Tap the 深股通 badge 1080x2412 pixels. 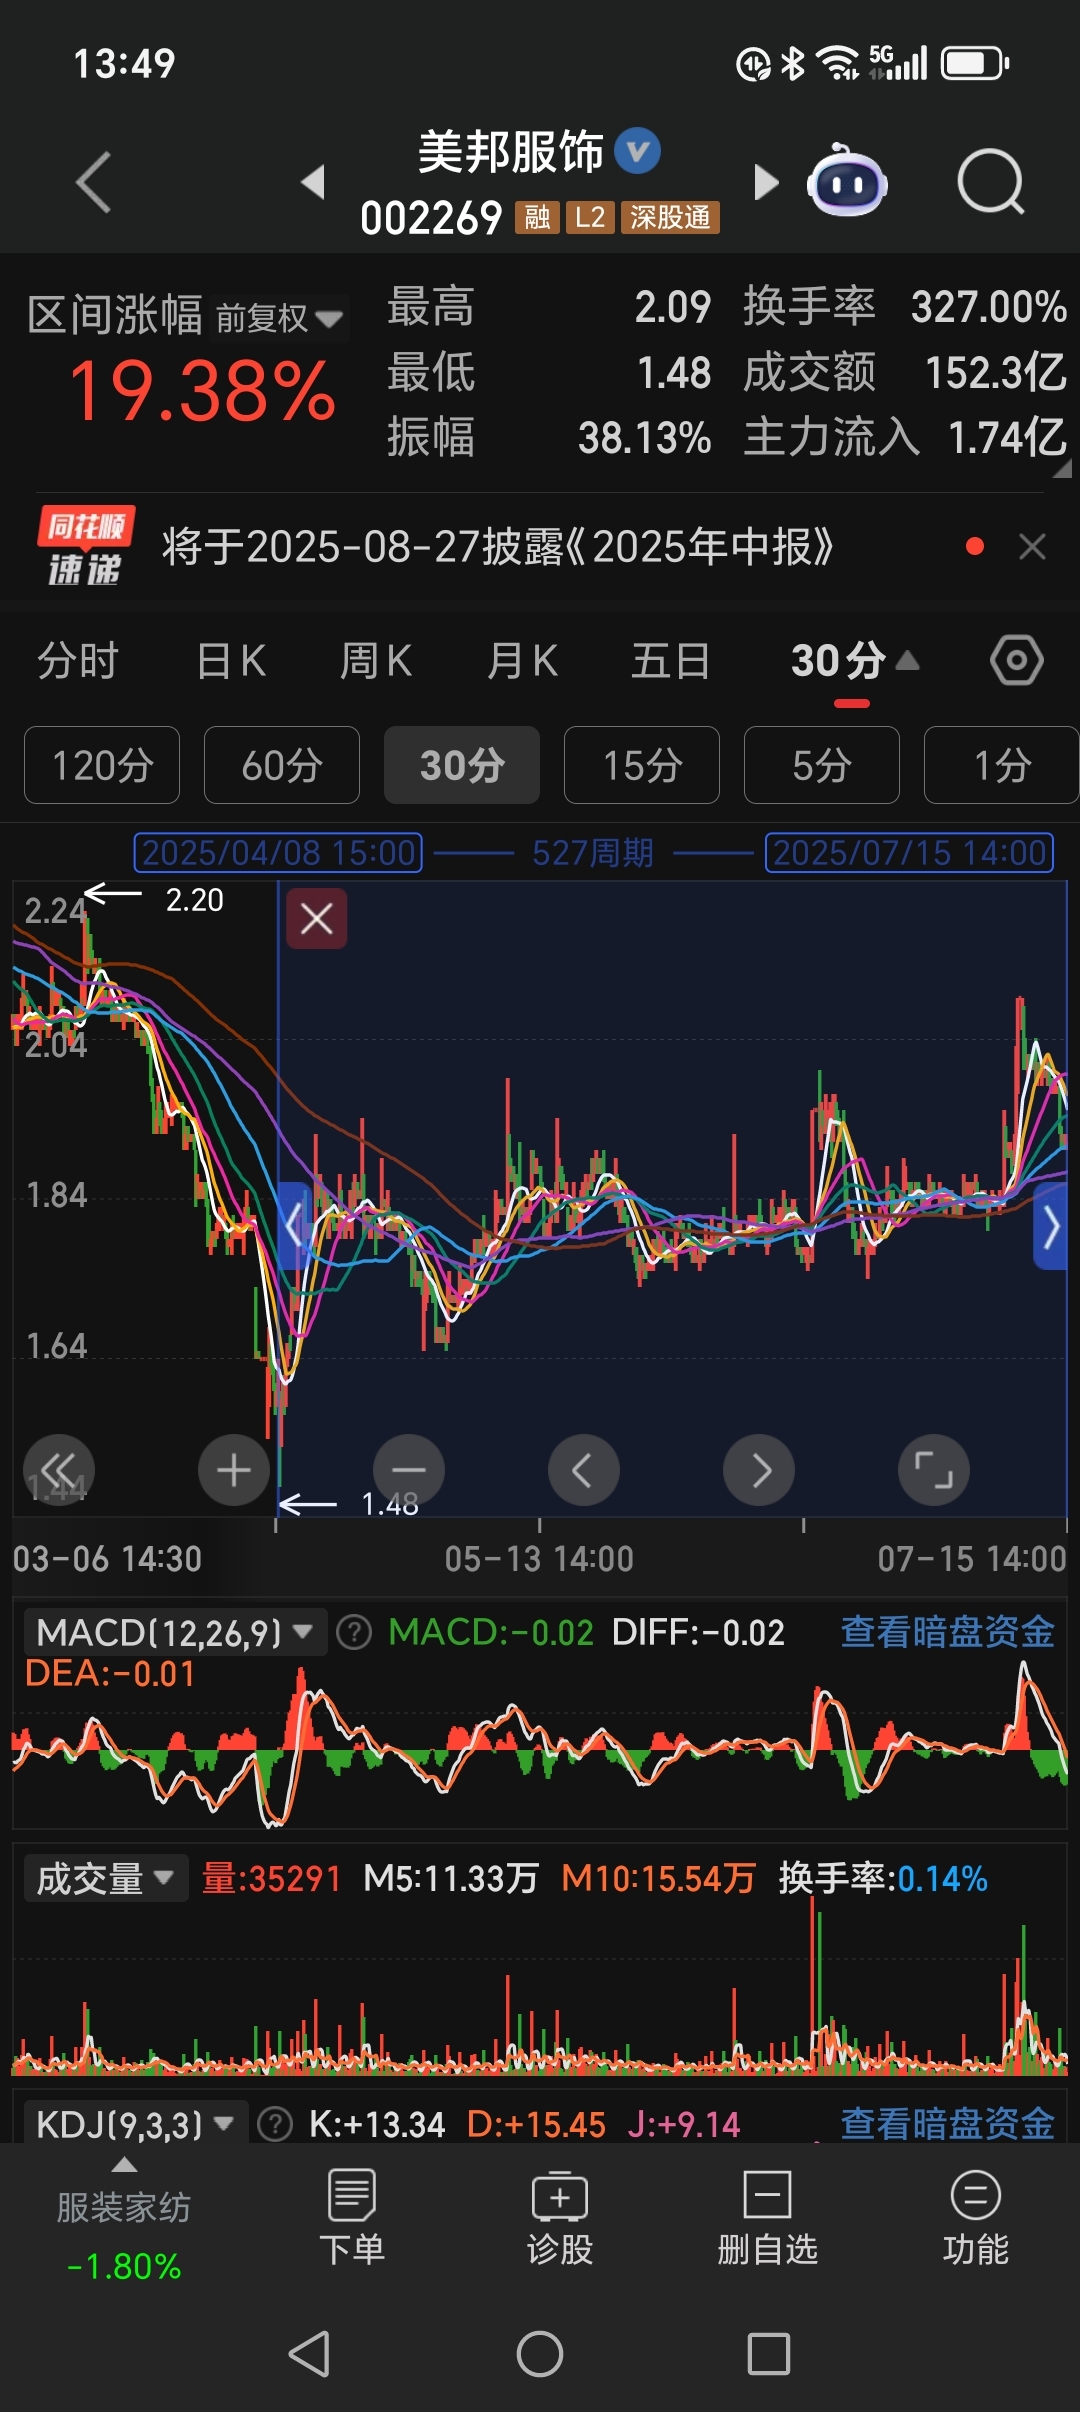670,217
